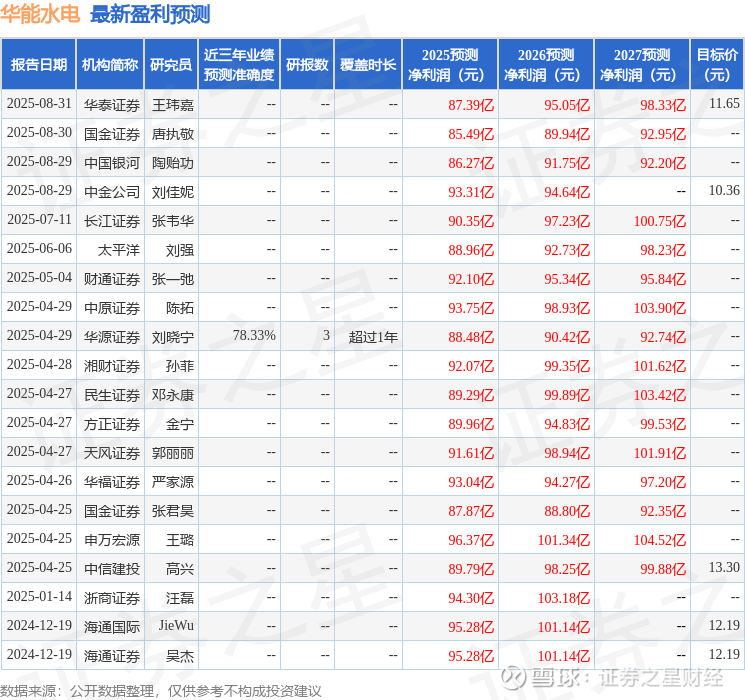
Task: Click the 天风证券 institution cell
Action: pos(112,453)
